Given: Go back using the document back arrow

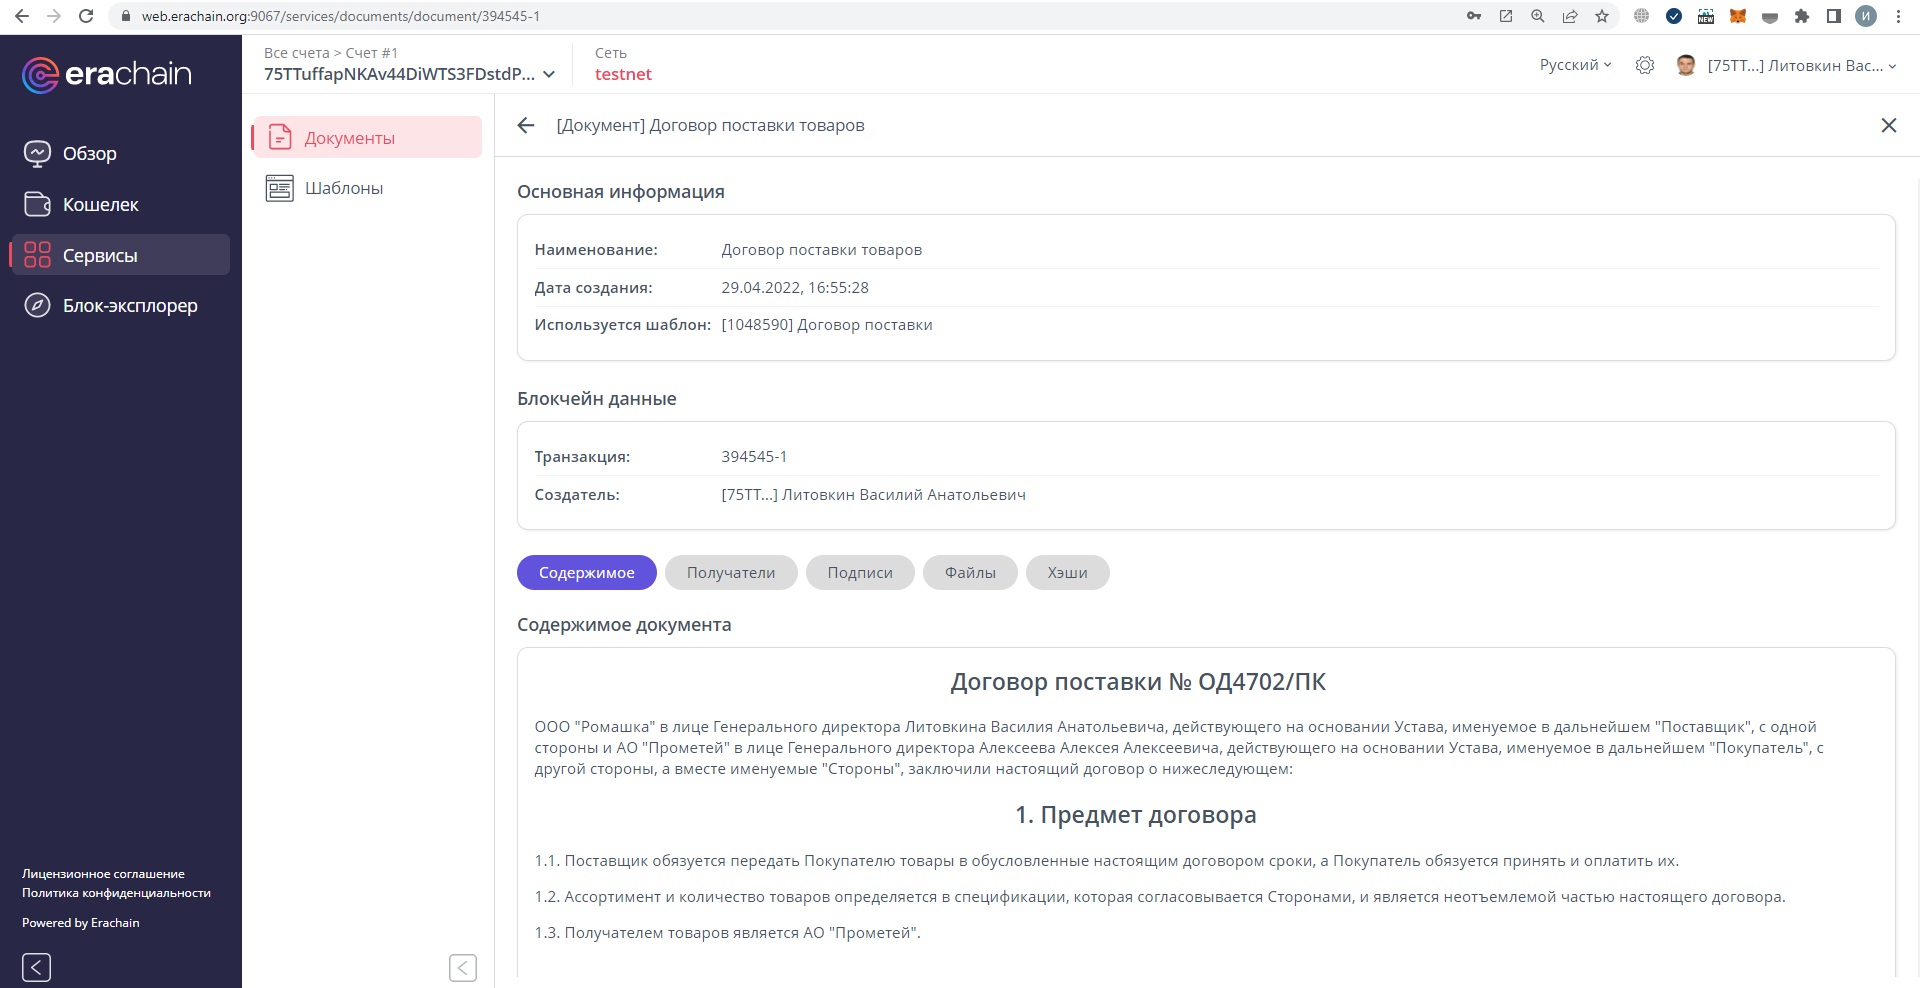Looking at the screenshot, I should click(526, 125).
